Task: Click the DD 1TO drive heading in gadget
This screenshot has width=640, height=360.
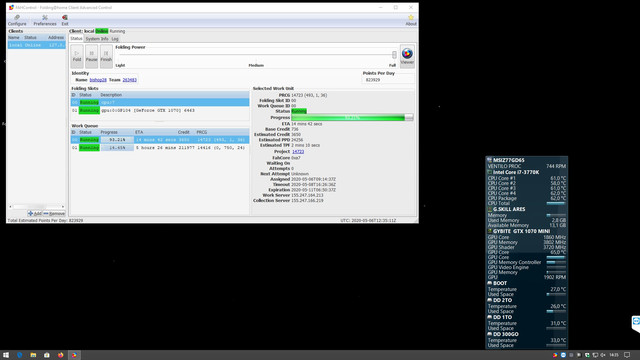Action: tap(502, 317)
